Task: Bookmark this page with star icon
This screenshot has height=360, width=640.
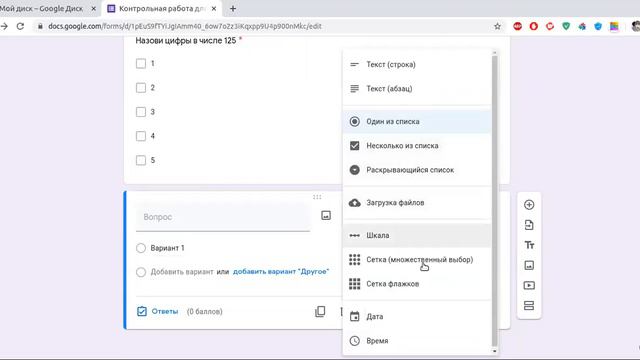Action: [x=497, y=27]
